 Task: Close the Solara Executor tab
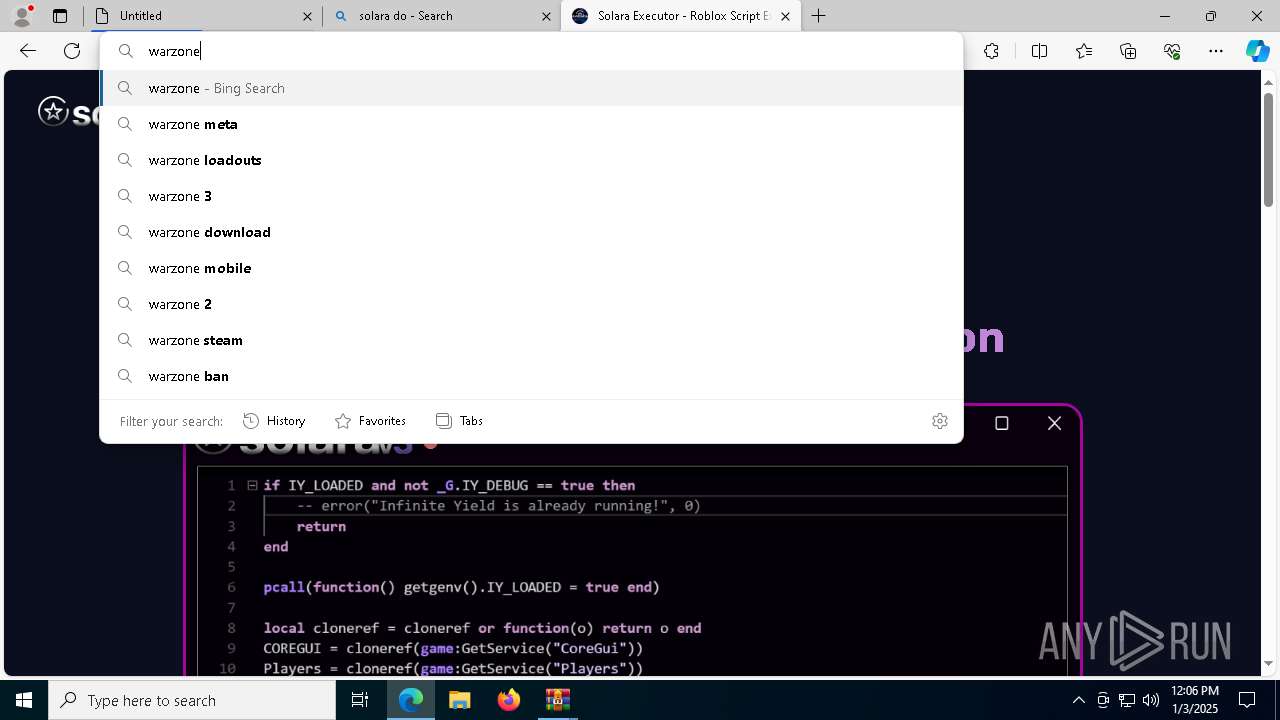click(785, 16)
